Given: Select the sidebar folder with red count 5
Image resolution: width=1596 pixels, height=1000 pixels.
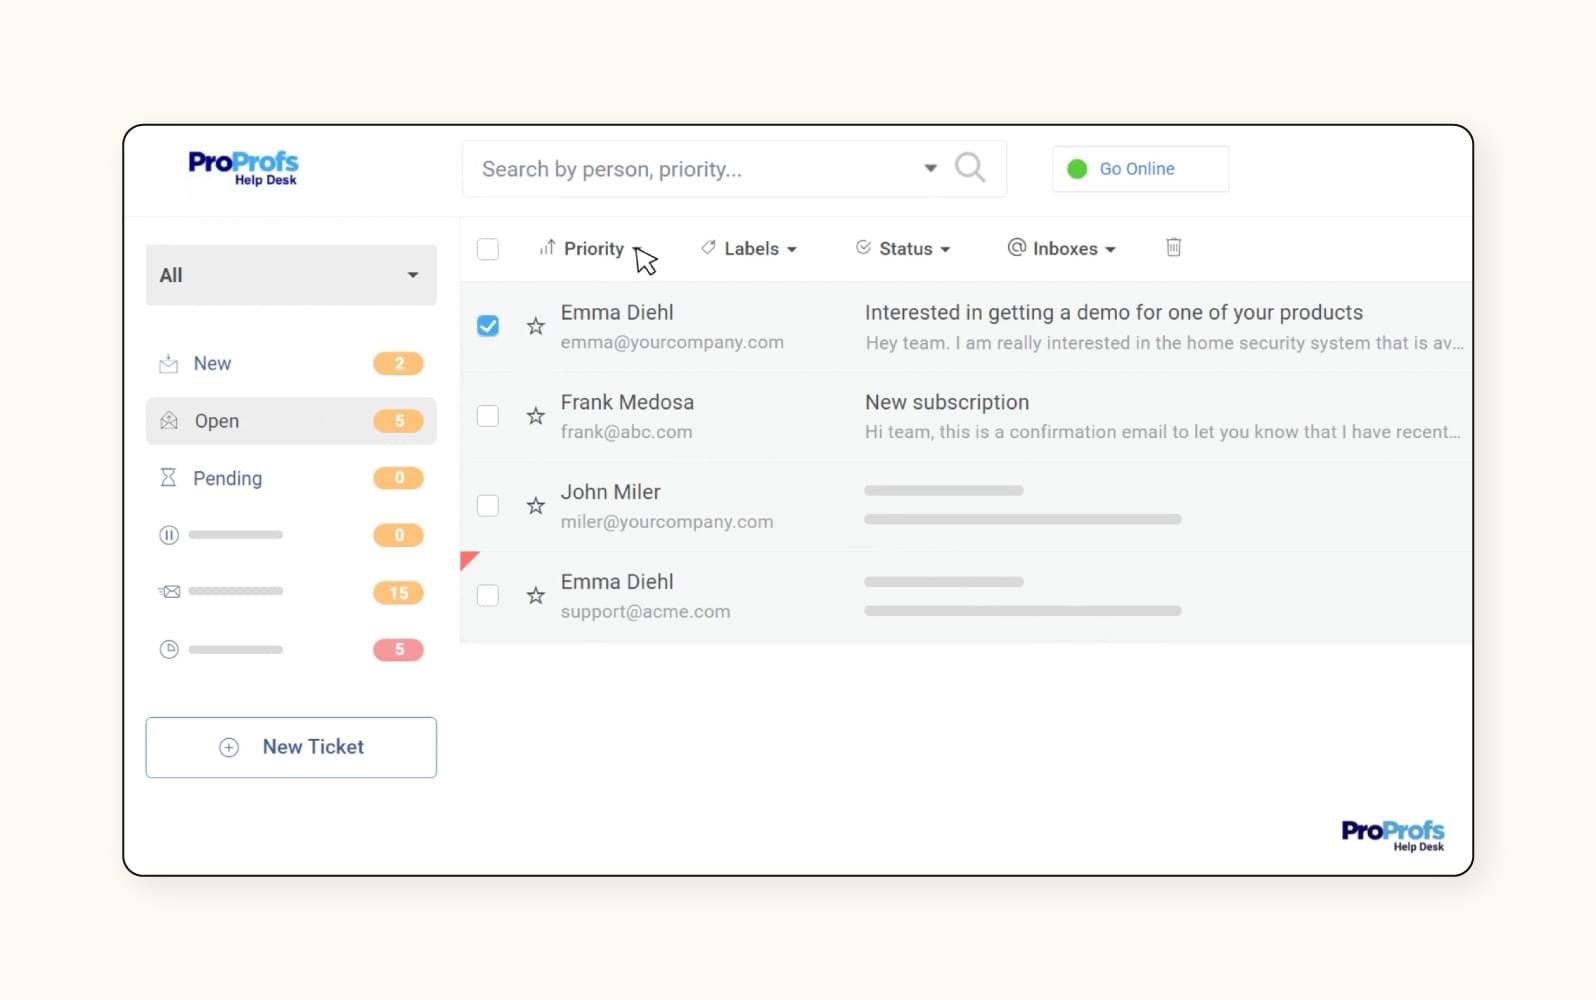Looking at the screenshot, I should (291, 649).
